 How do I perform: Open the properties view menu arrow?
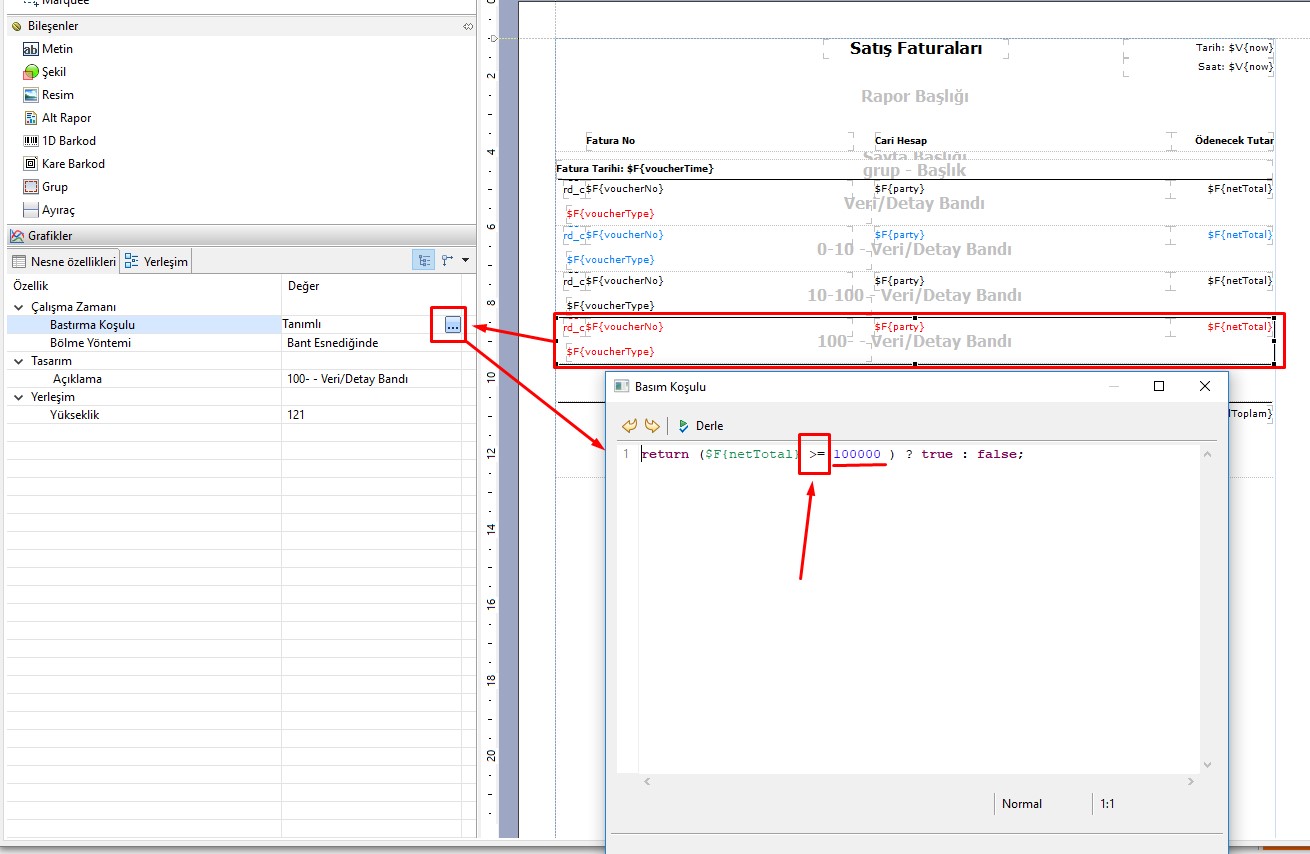465,261
